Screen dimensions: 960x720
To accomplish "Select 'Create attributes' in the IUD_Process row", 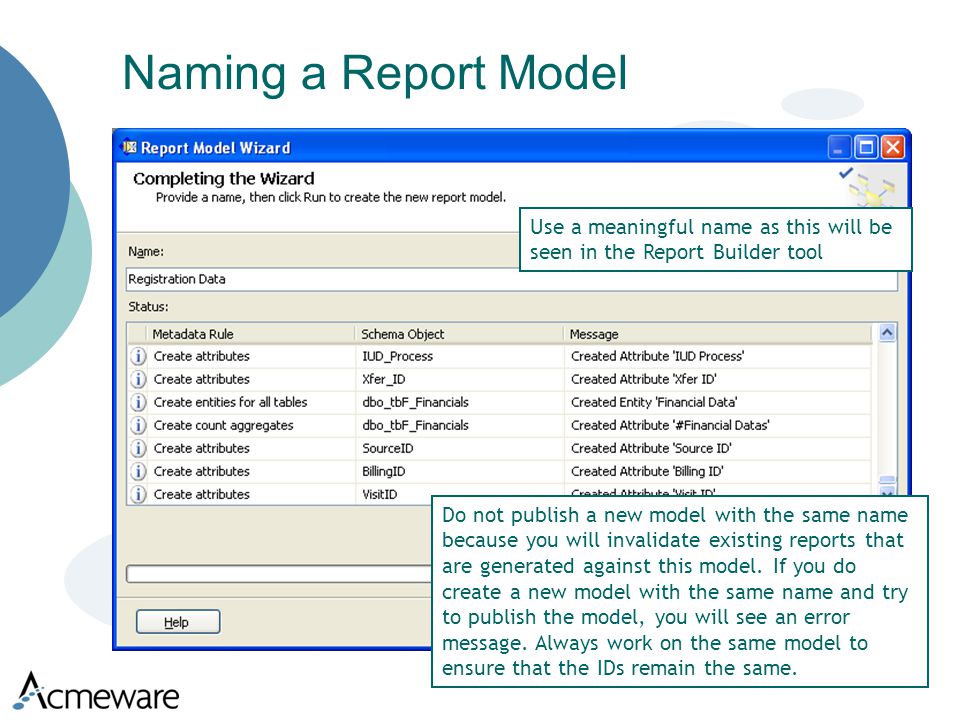I will (201, 356).
